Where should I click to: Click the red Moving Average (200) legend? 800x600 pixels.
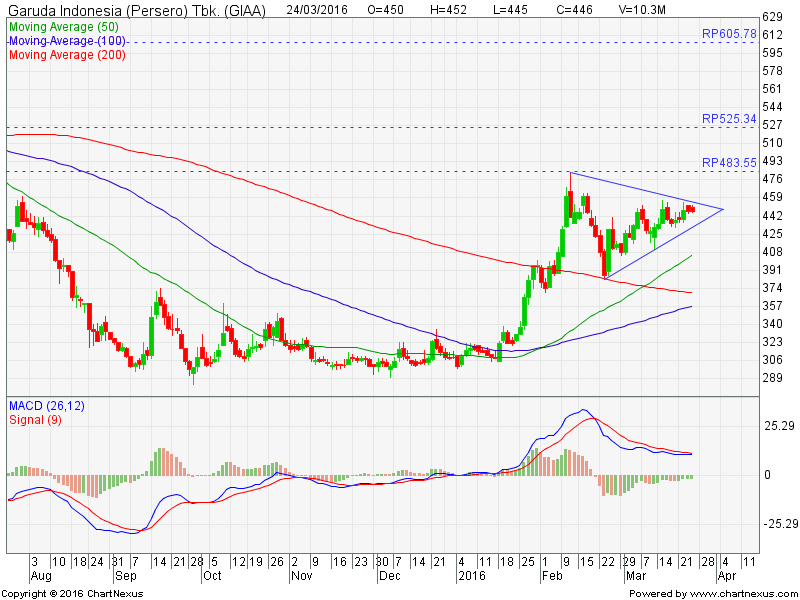click(67, 54)
